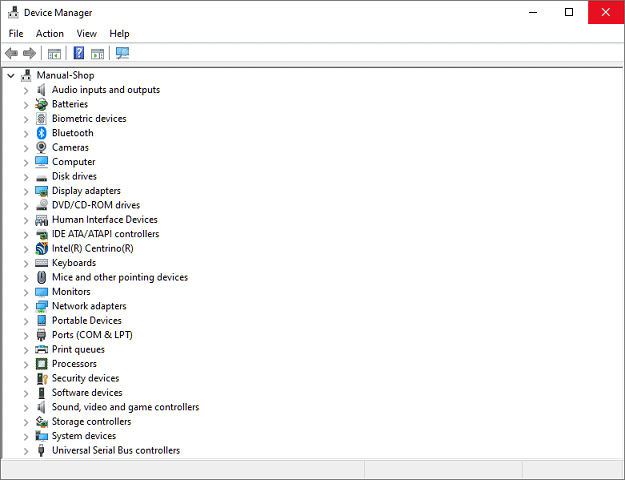
Task: Click the Intel(R) Centrino(R) icon
Action: point(42,248)
